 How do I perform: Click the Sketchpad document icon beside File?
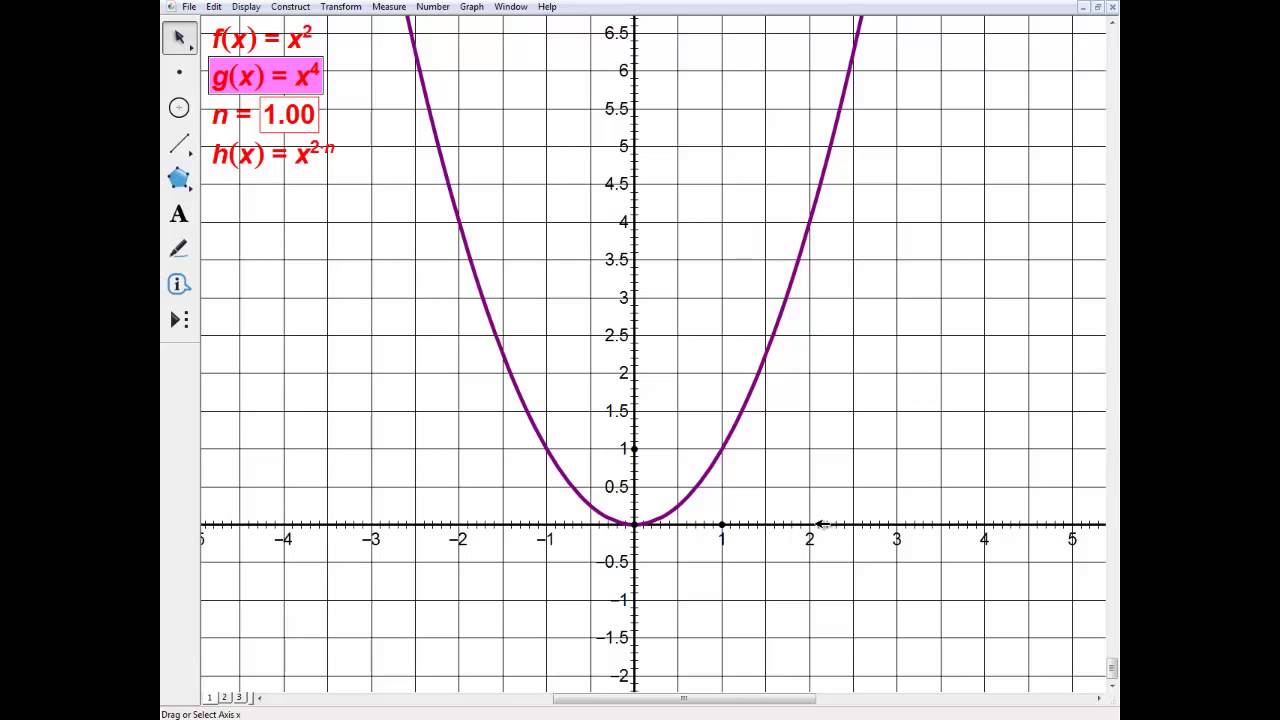coord(170,6)
